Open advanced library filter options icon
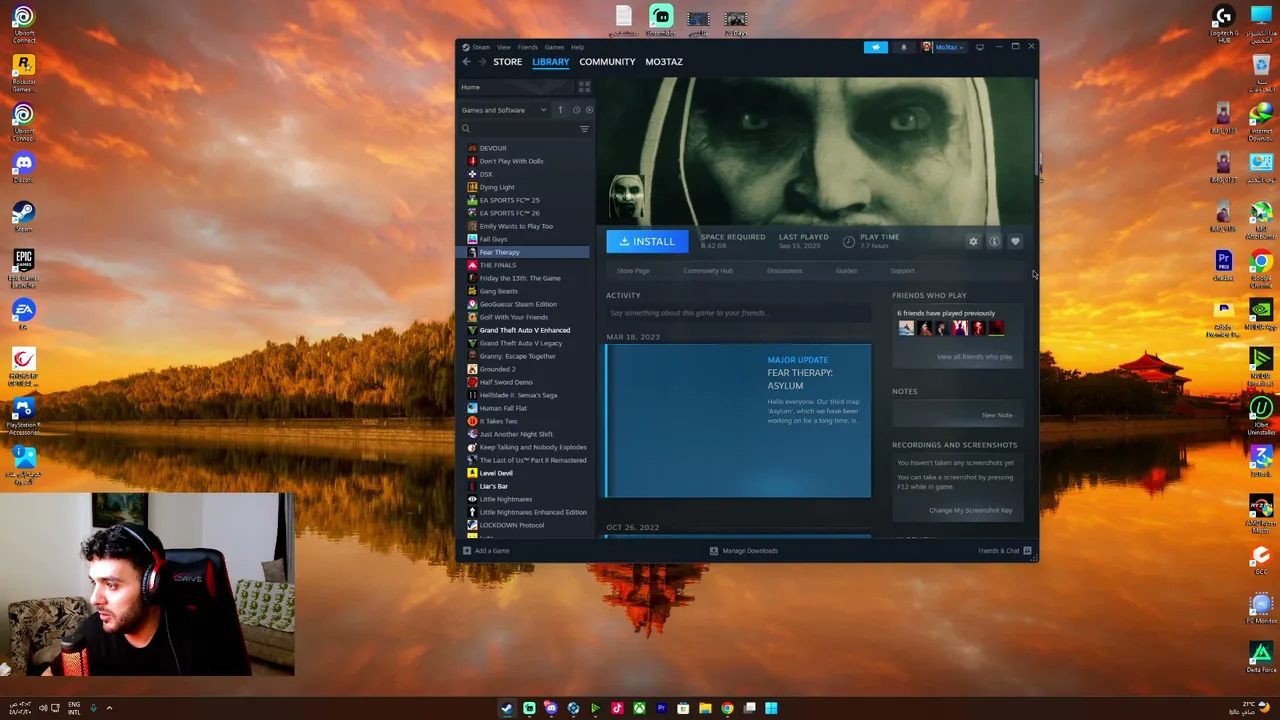Image resolution: width=1280 pixels, height=720 pixels. [x=584, y=129]
